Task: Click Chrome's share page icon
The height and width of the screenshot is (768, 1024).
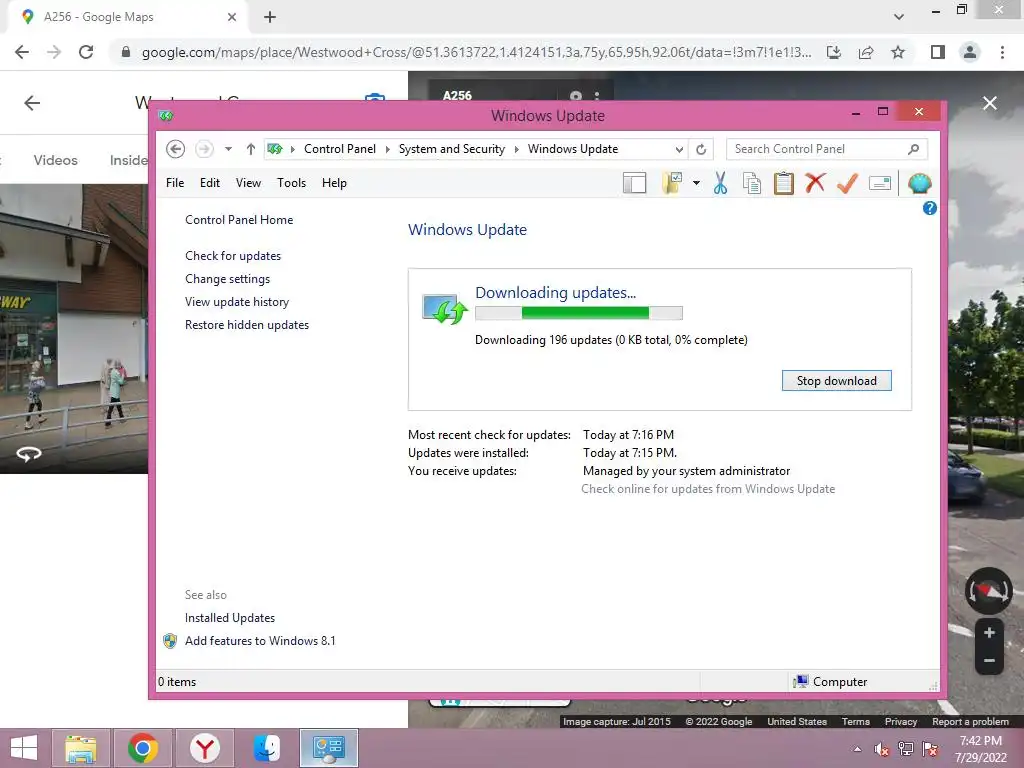Action: click(866, 52)
